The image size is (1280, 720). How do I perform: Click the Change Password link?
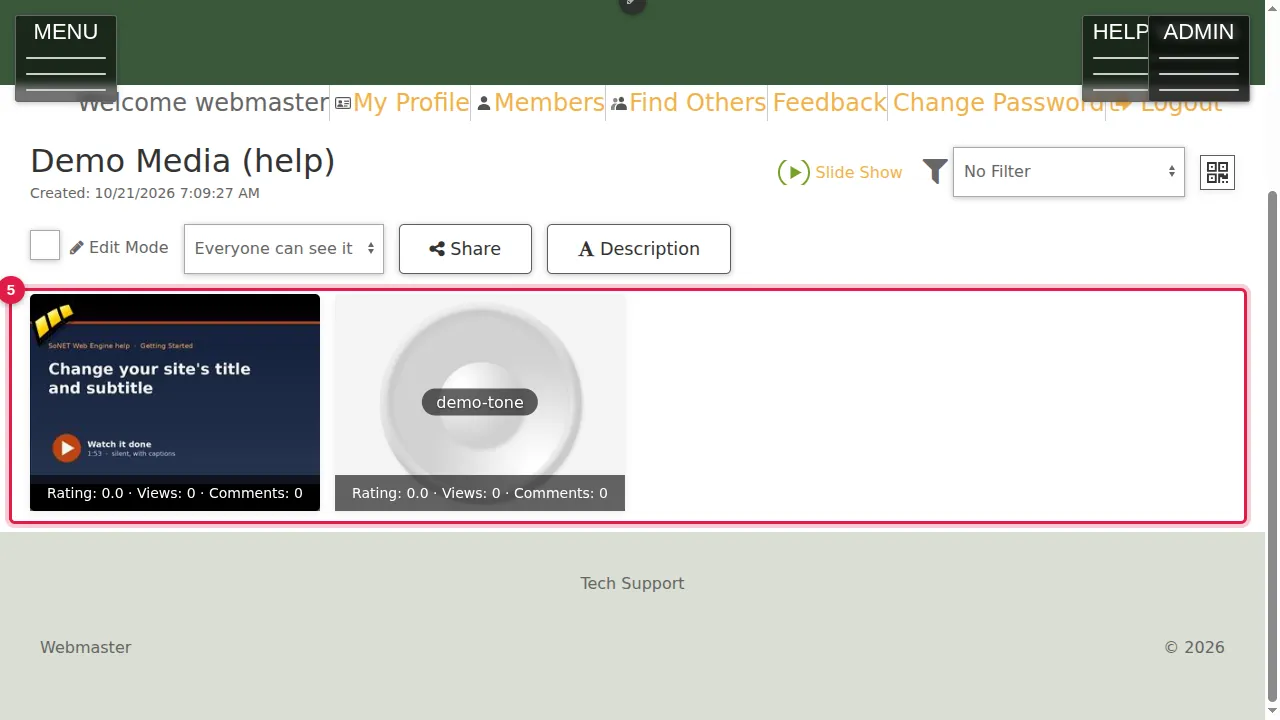click(998, 103)
